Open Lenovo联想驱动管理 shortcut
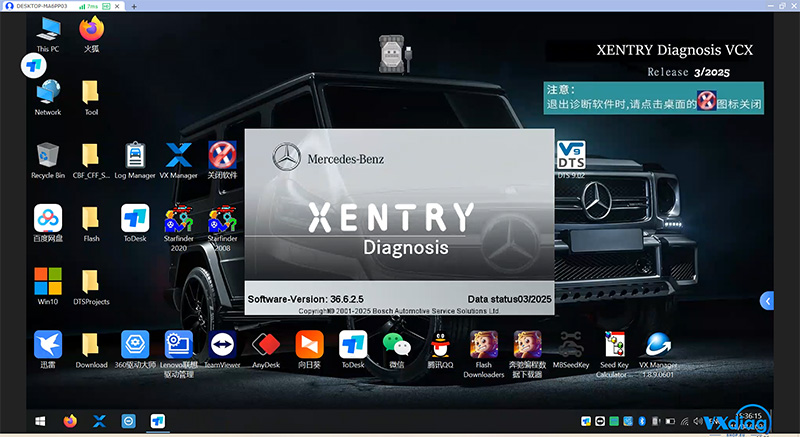 click(179, 354)
